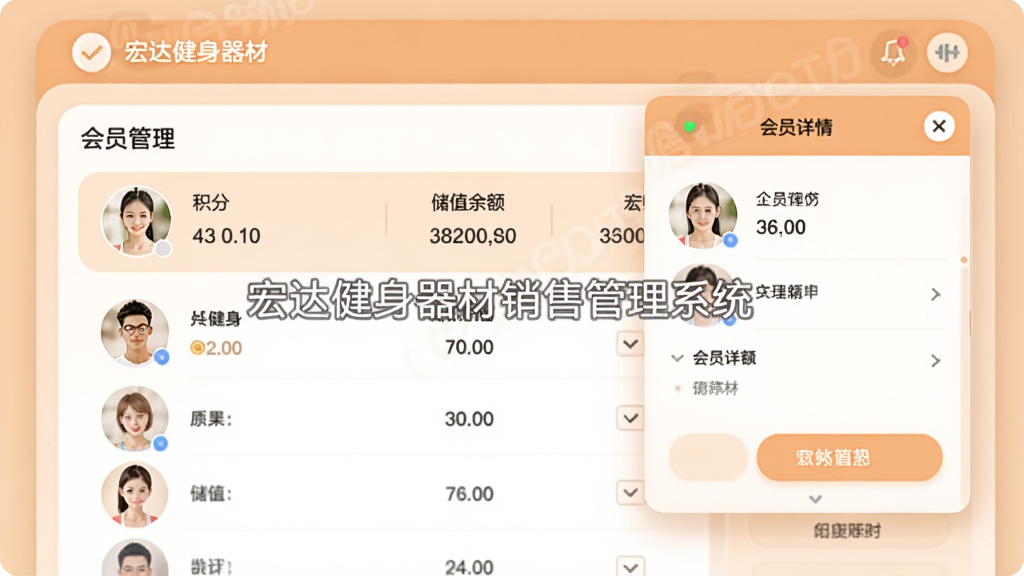This screenshot has height=576, width=1024.
Task: Click the checkmark logo beside 宏达健身器材
Action: tap(91, 52)
